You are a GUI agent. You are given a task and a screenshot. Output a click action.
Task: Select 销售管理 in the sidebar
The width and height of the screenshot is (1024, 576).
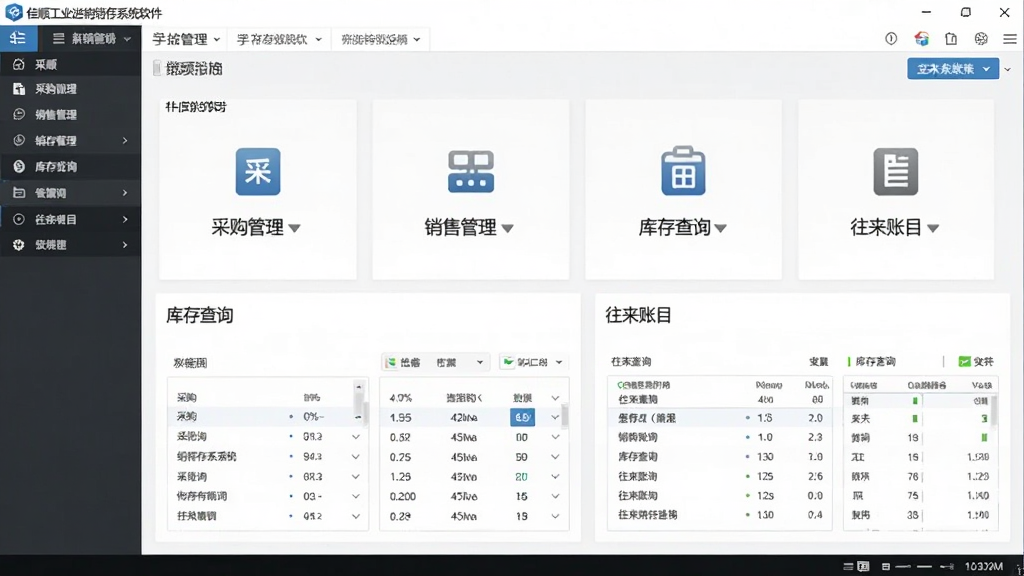coord(71,114)
